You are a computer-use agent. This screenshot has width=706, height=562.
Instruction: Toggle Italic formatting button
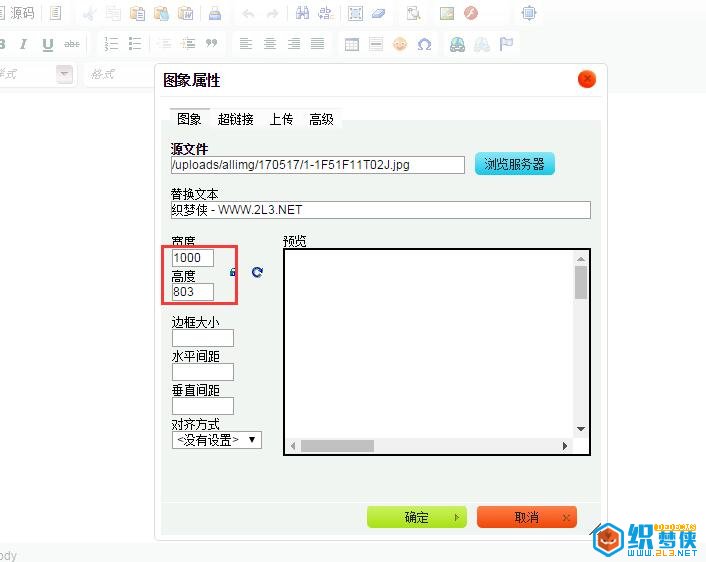(23, 45)
